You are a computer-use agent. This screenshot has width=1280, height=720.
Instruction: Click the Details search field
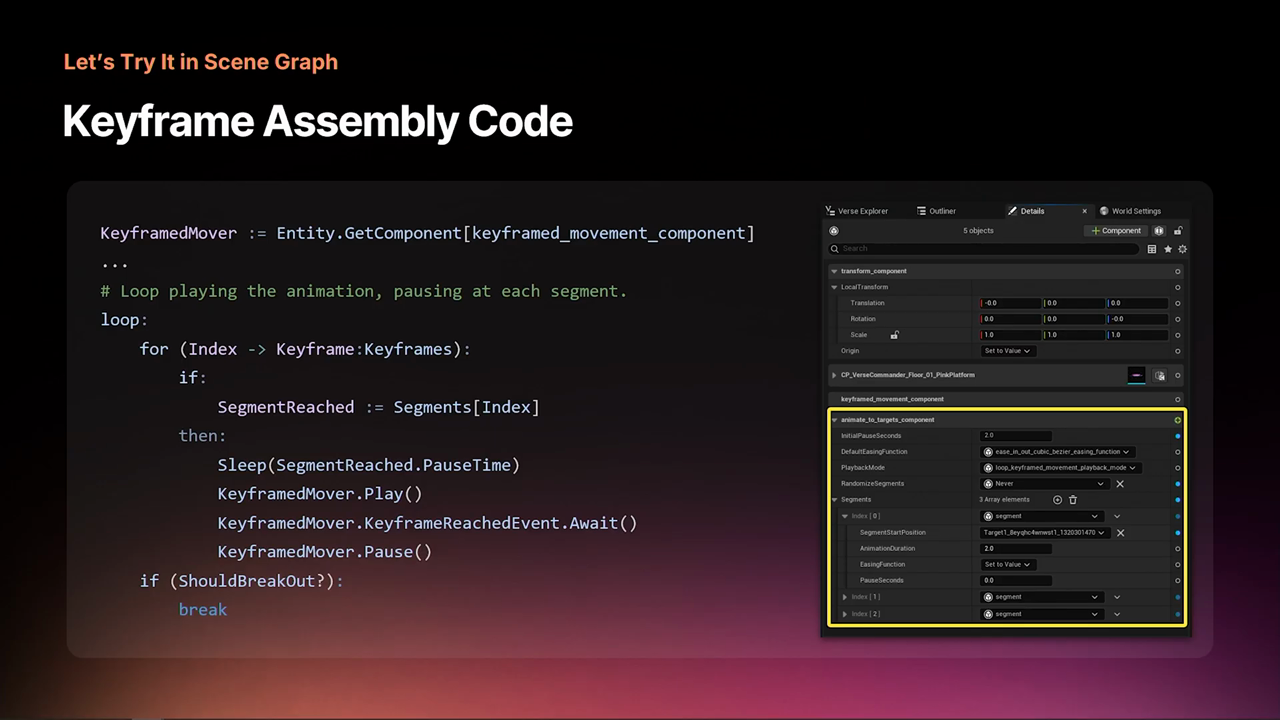click(x=985, y=248)
